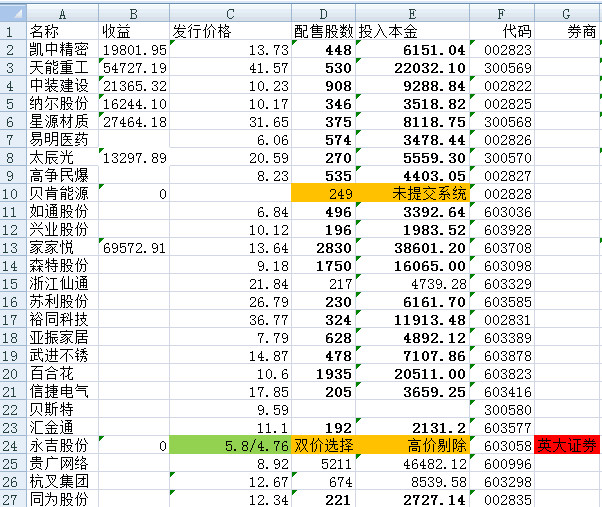The height and width of the screenshot is (507, 602).
Task: Click the 贝肯能源 cell
Action: point(63,193)
